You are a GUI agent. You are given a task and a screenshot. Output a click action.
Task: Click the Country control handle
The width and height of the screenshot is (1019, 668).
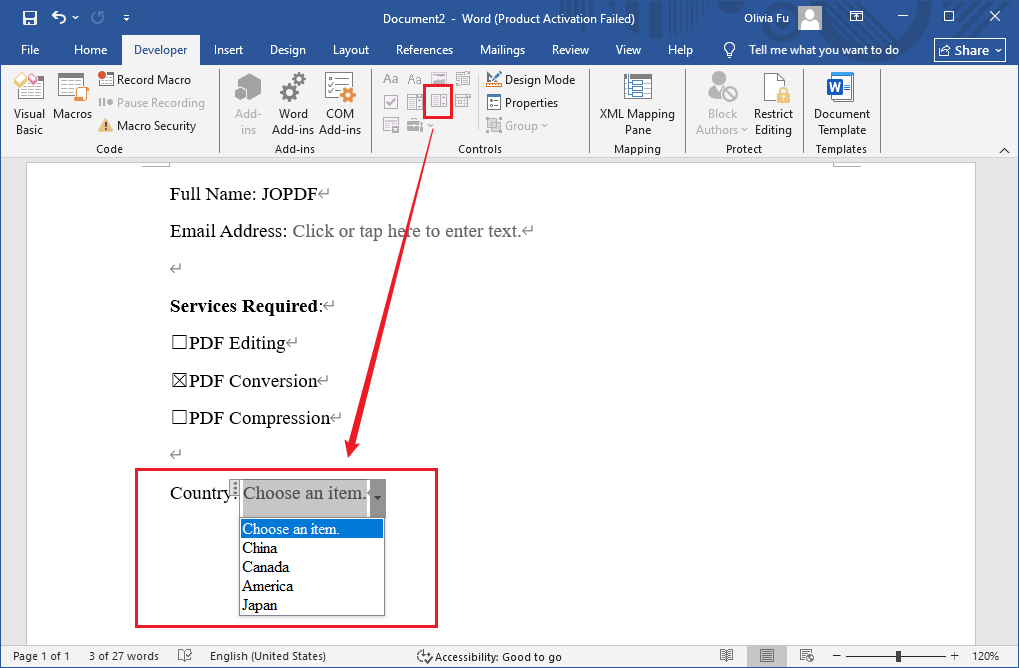235,489
